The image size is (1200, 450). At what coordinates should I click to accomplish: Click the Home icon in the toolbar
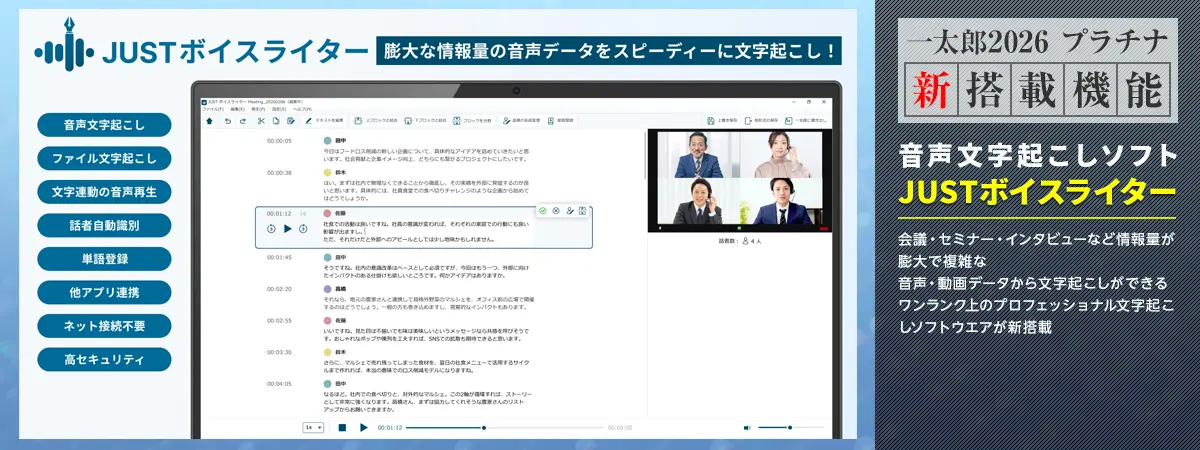tap(209, 121)
